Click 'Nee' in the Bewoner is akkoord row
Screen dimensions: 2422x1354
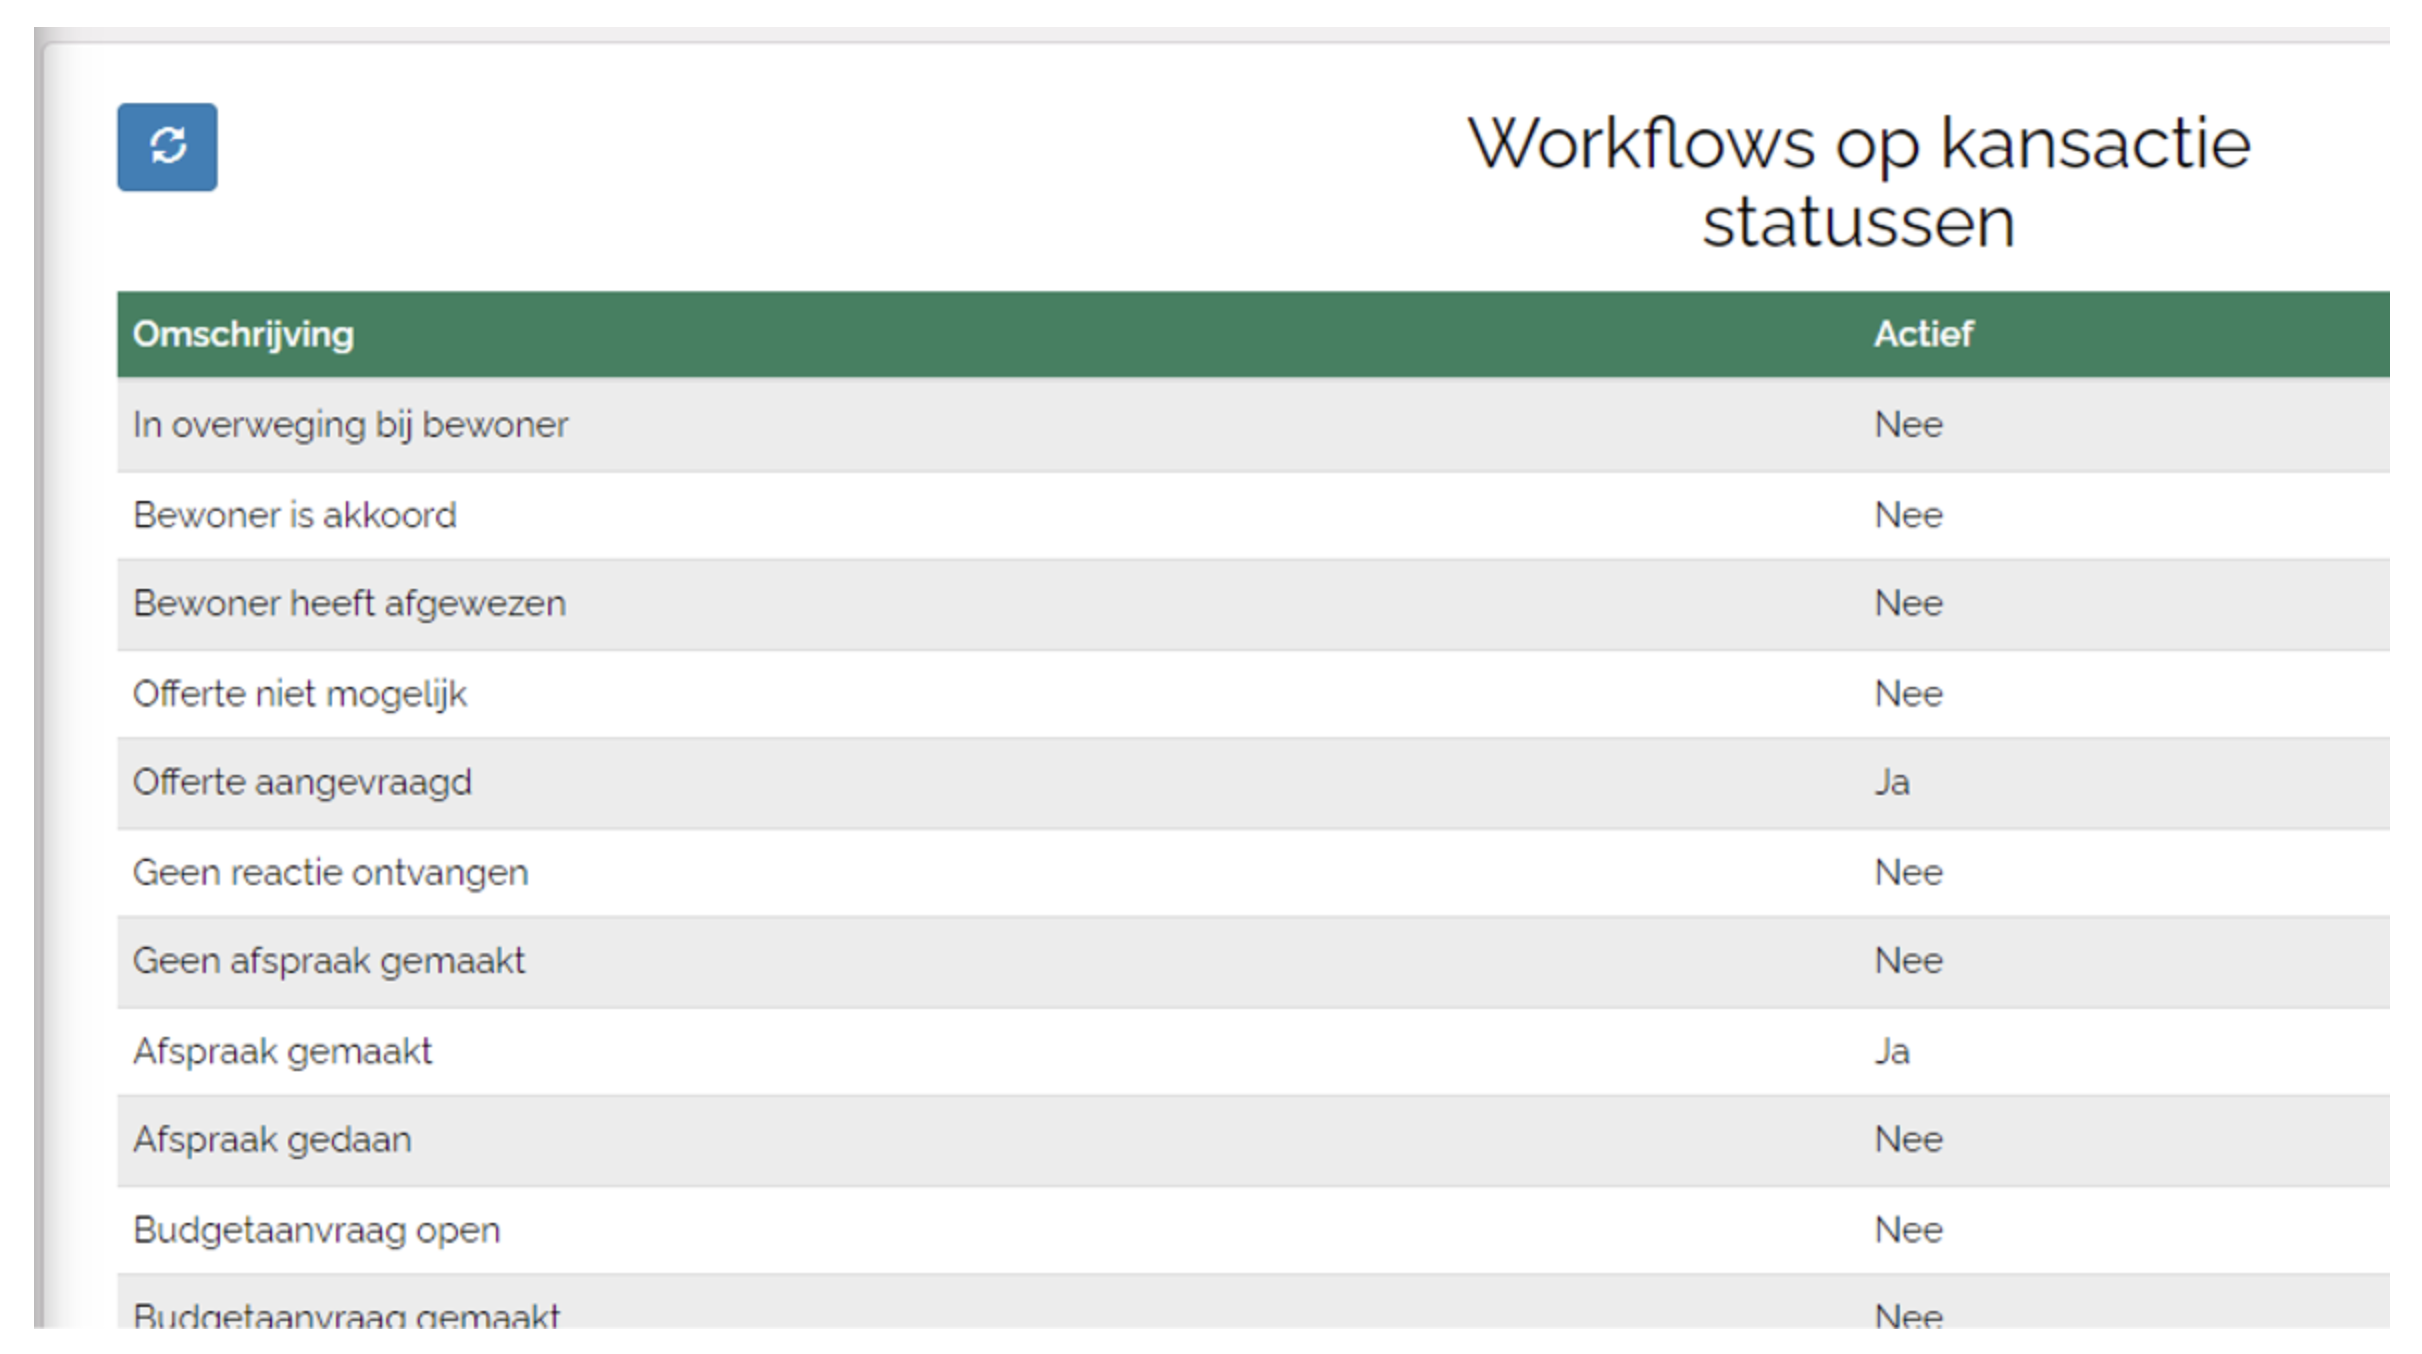pyautogui.click(x=1907, y=515)
